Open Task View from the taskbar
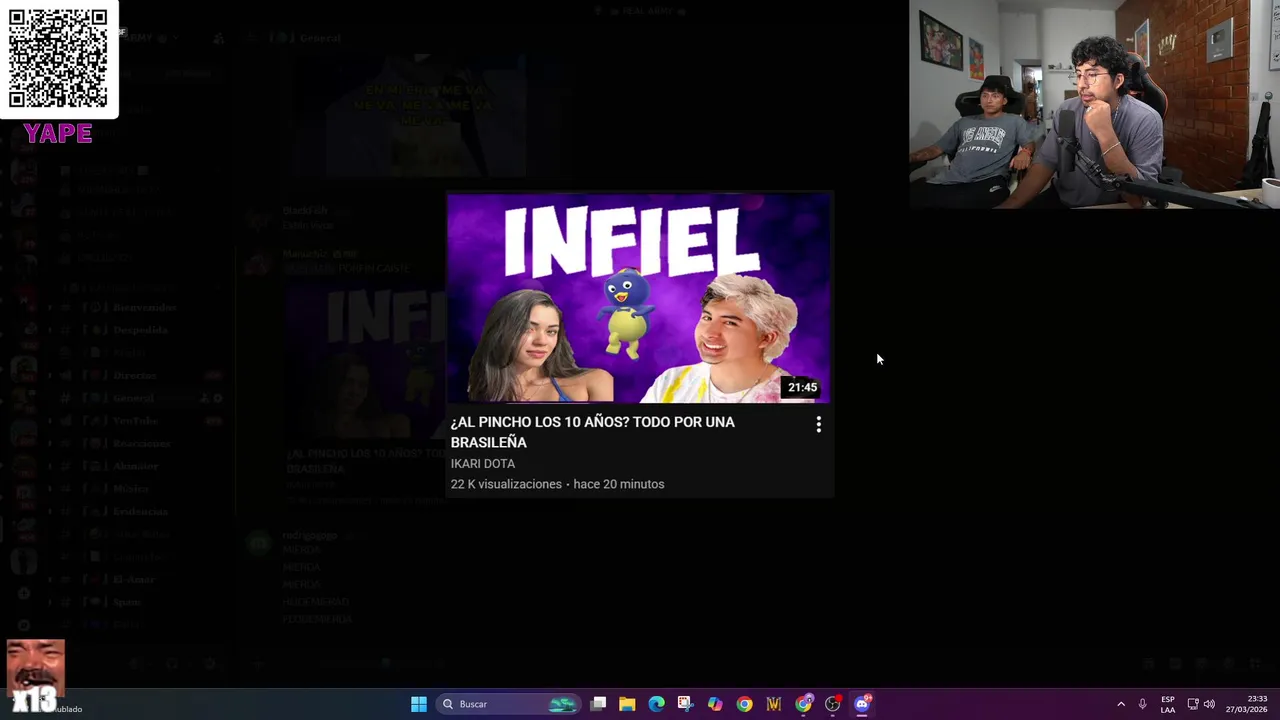This screenshot has width=1280, height=720. 598,704
